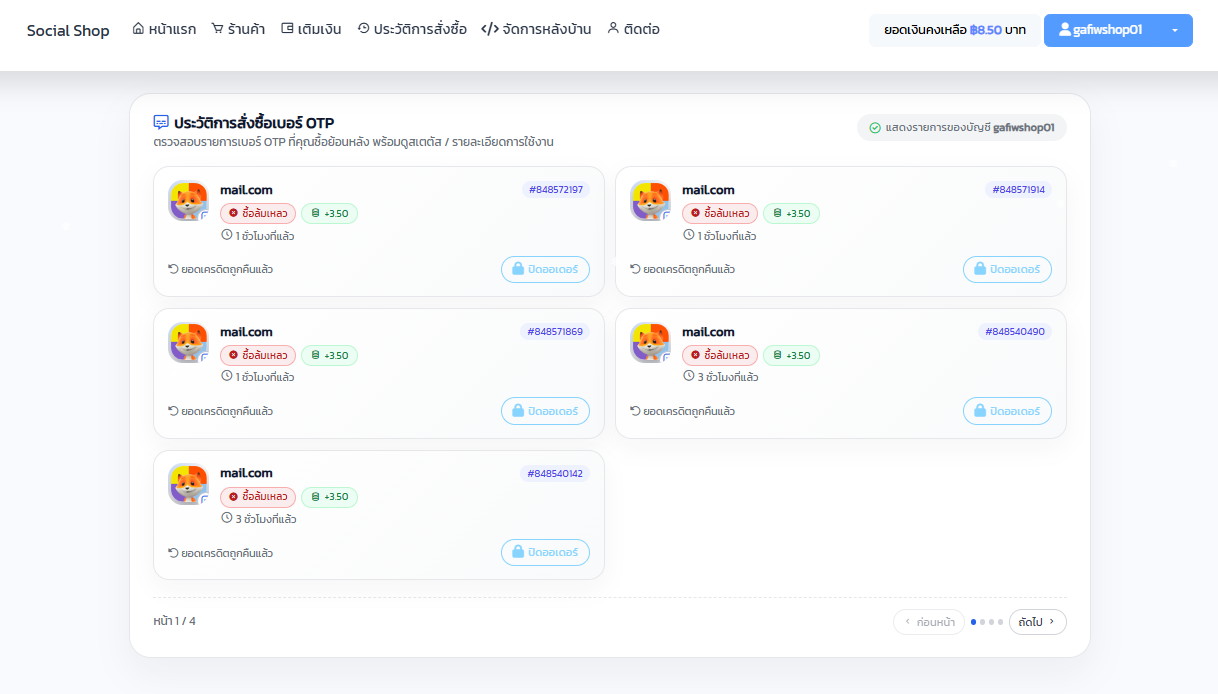Go to the ร้านค้า shop menu
1218x694 pixels.
pyautogui.click(x=238, y=29)
